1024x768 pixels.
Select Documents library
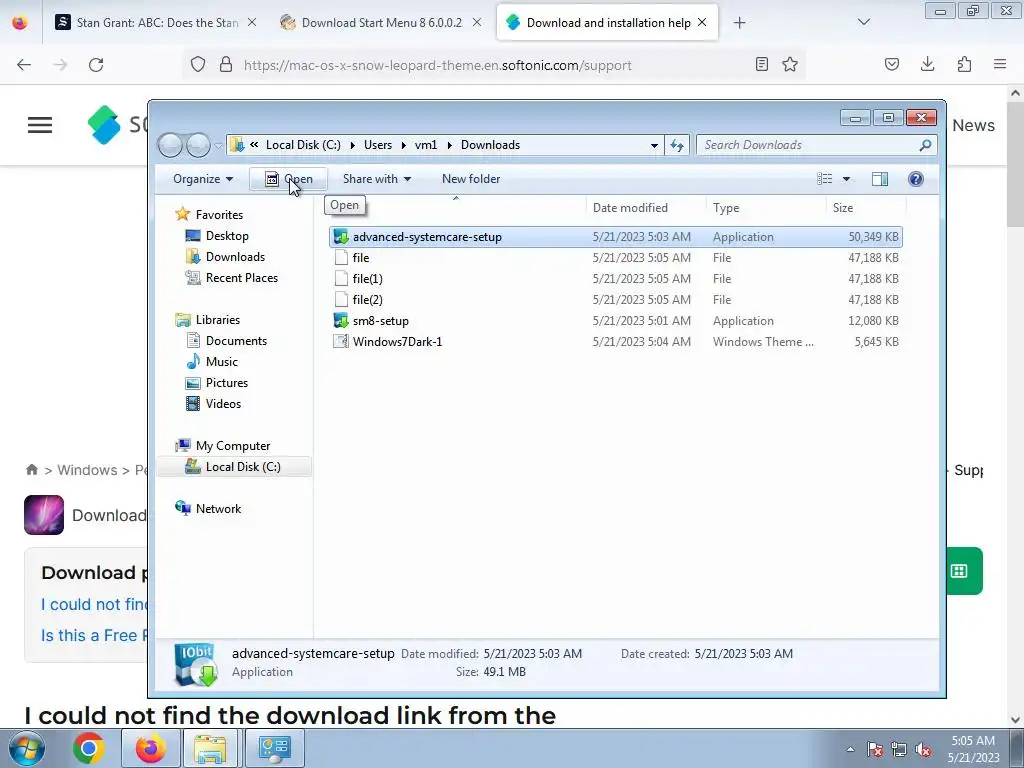236,341
